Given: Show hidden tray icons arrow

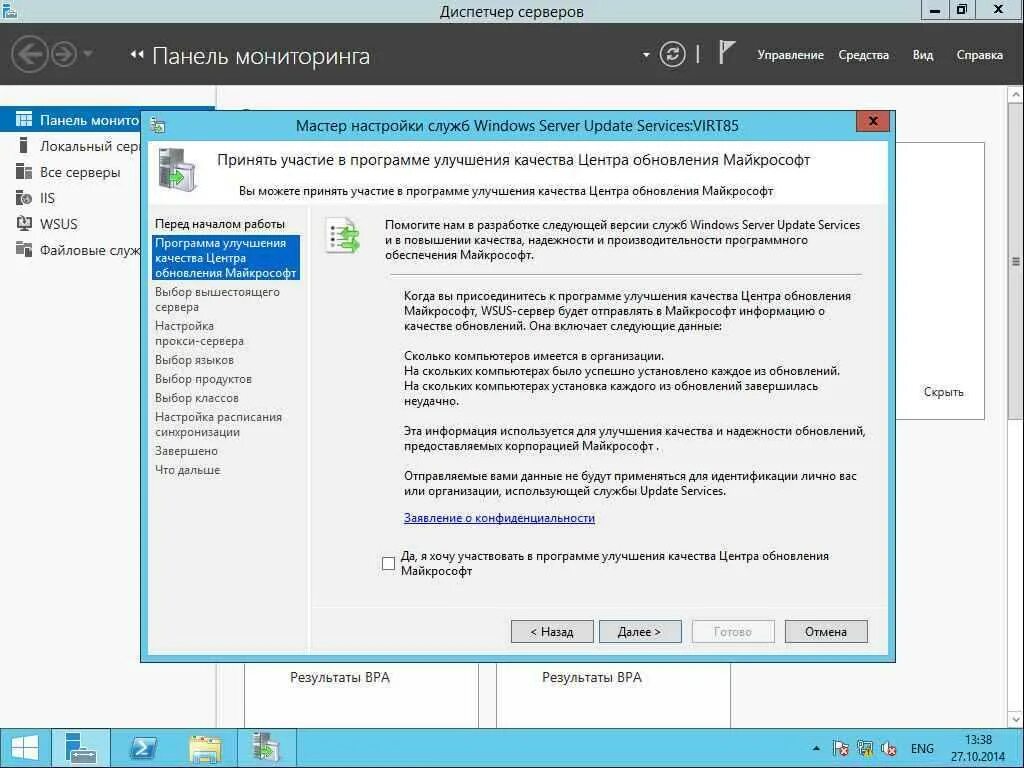Looking at the screenshot, I should click(x=816, y=748).
